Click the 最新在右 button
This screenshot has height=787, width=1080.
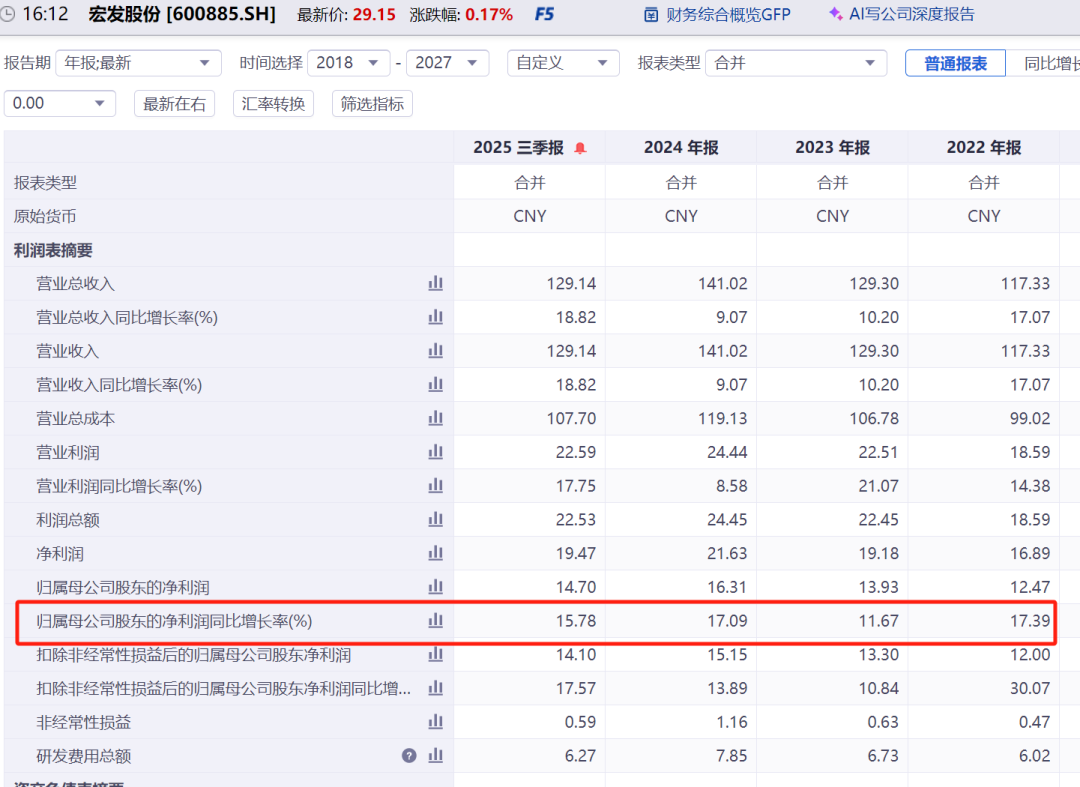click(x=175, y=104)
